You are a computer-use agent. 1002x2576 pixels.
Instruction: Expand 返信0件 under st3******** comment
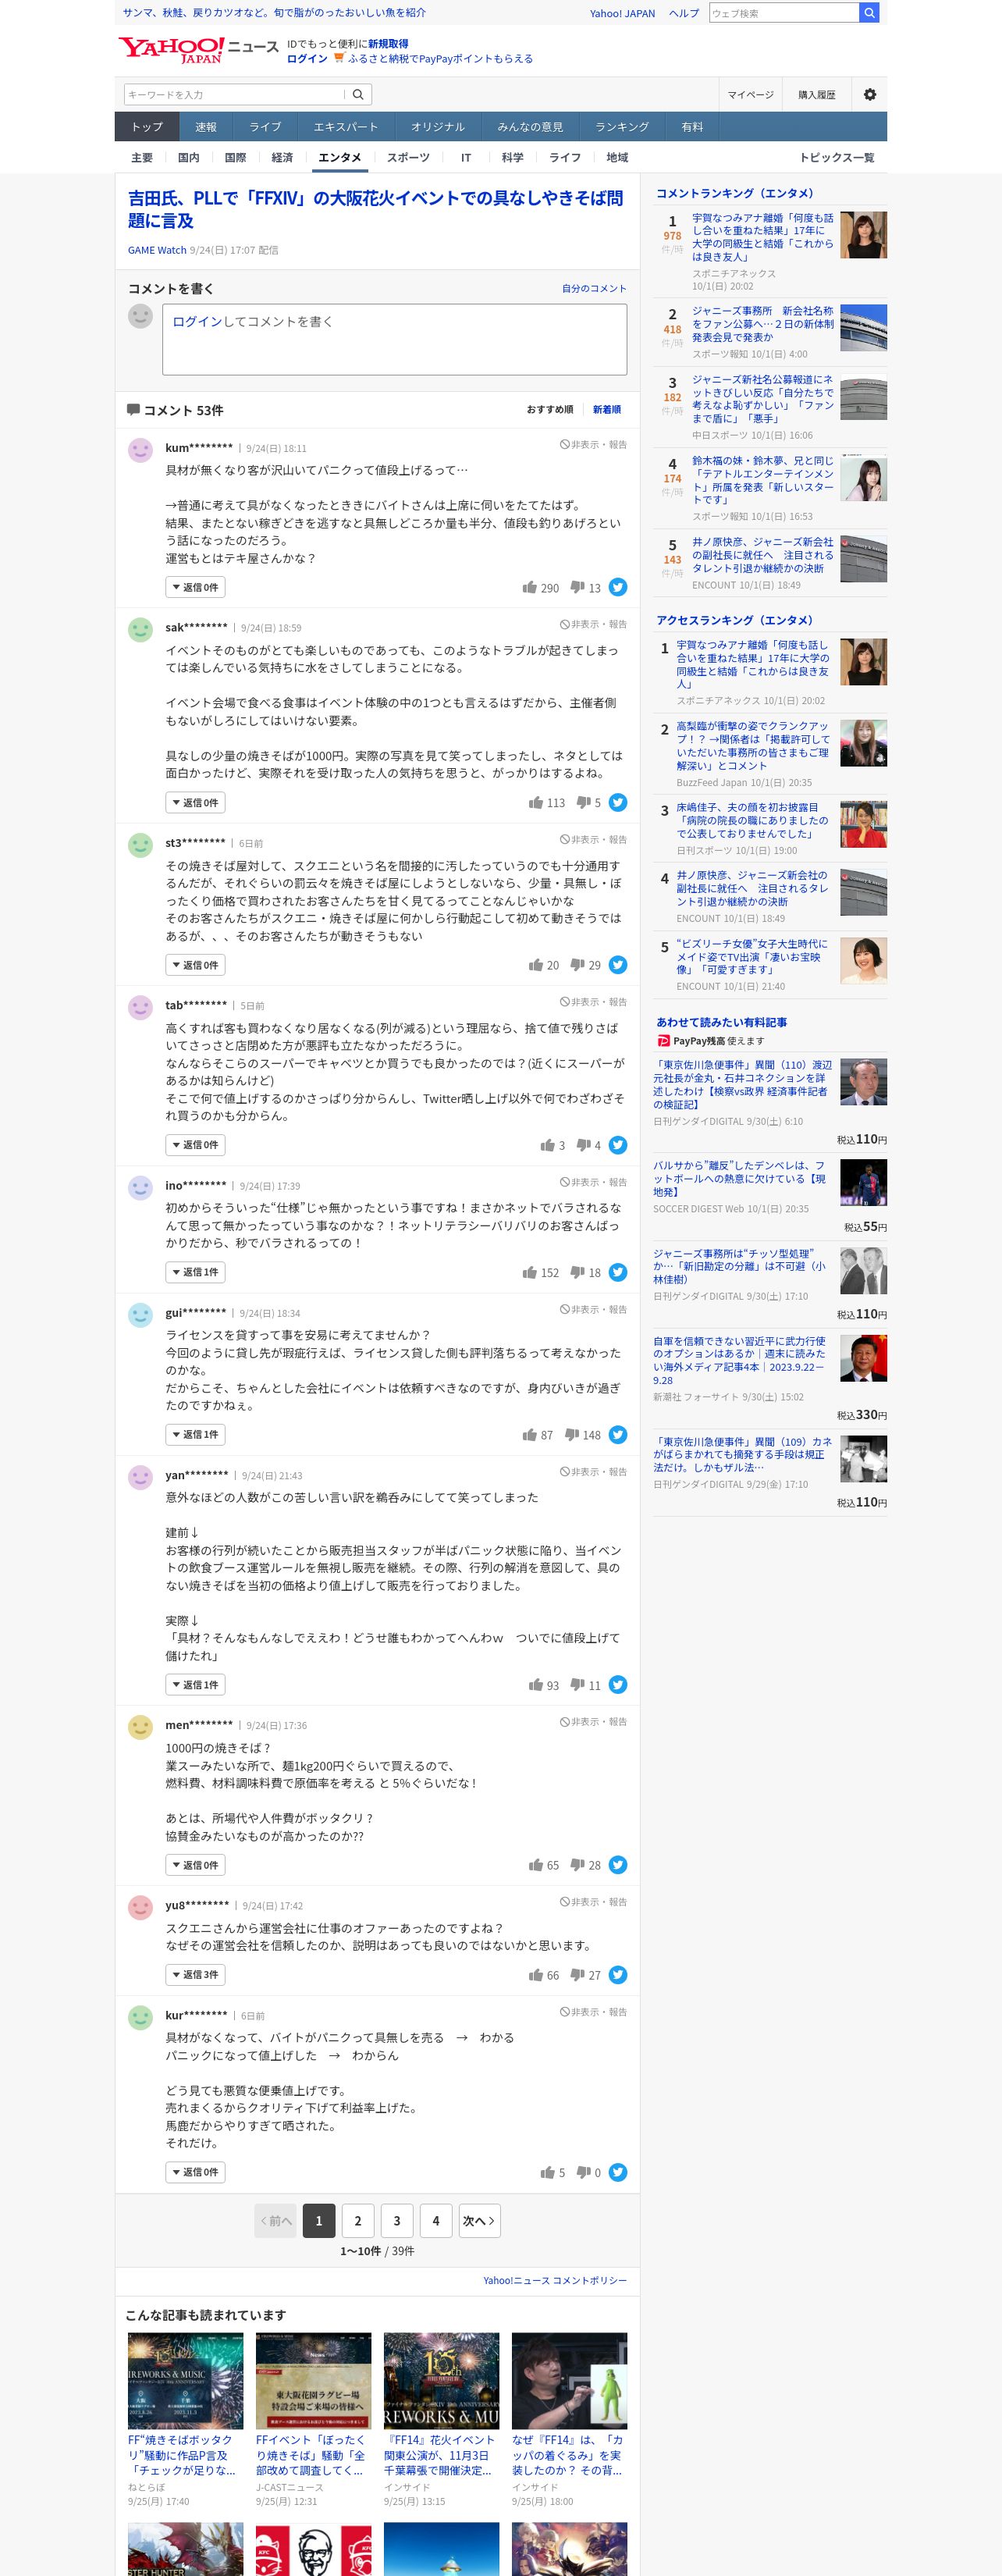point(195,964)
